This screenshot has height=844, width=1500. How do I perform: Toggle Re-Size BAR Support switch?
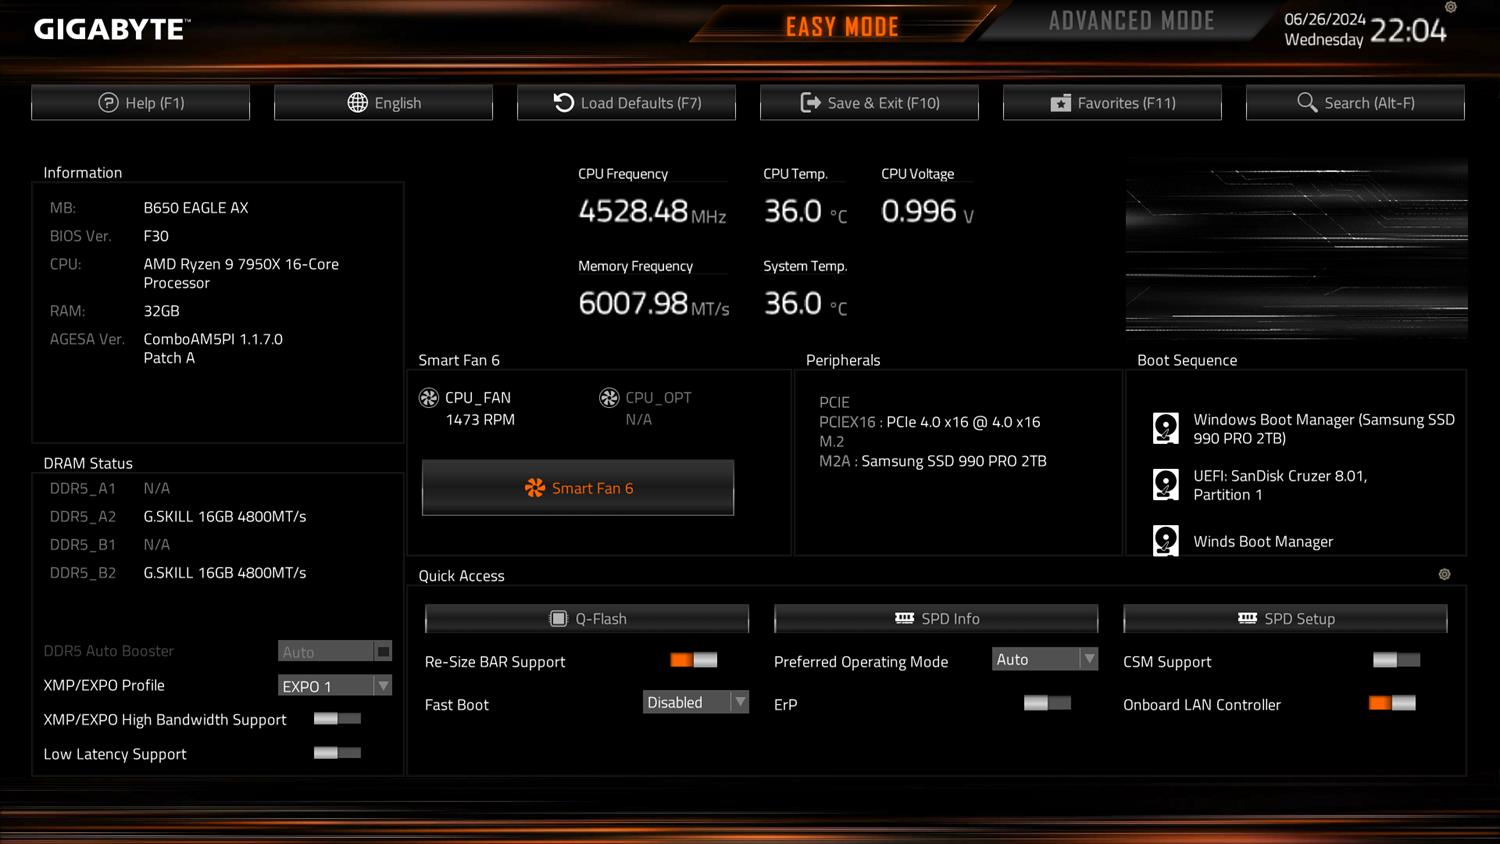[694, 660]
